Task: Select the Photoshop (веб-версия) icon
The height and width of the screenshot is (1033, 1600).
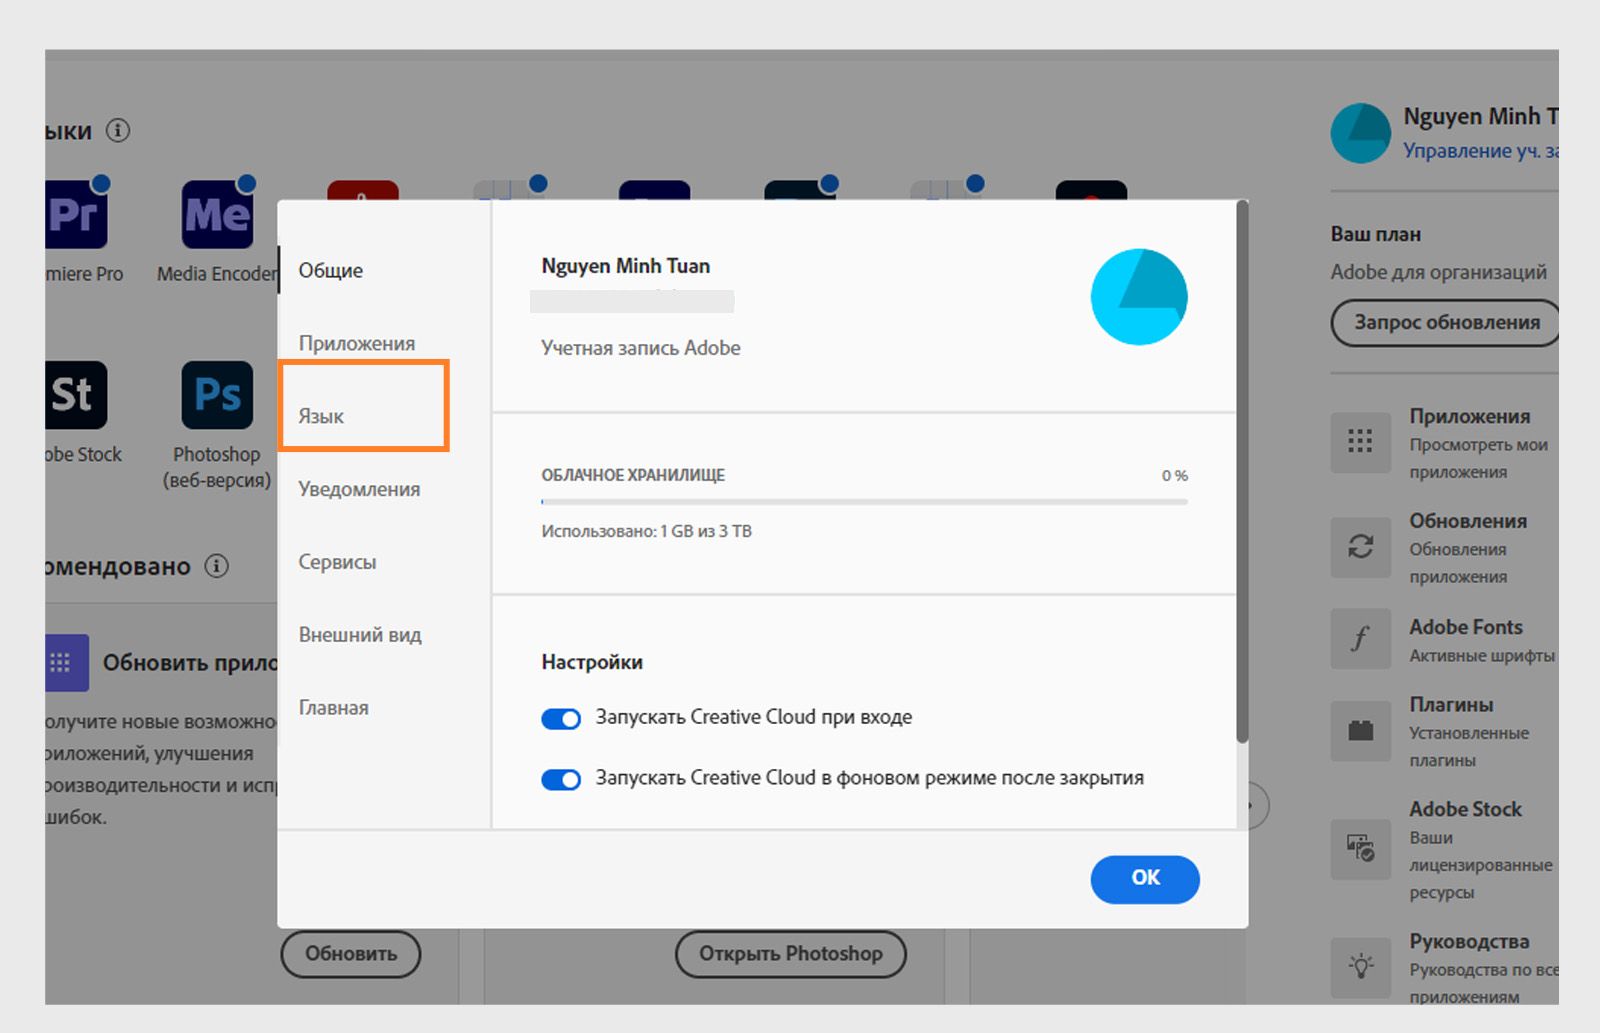Action: click(x=216, y=396)
